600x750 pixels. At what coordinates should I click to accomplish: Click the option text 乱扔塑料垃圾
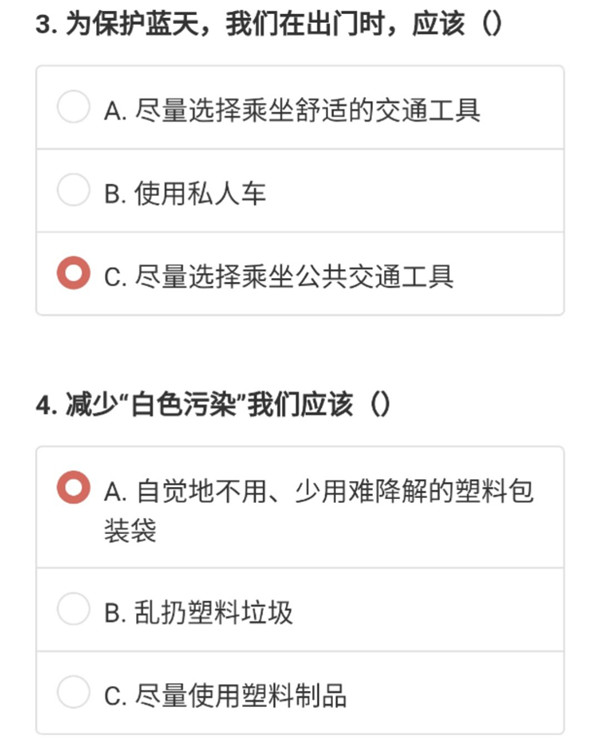click(213, 613)
